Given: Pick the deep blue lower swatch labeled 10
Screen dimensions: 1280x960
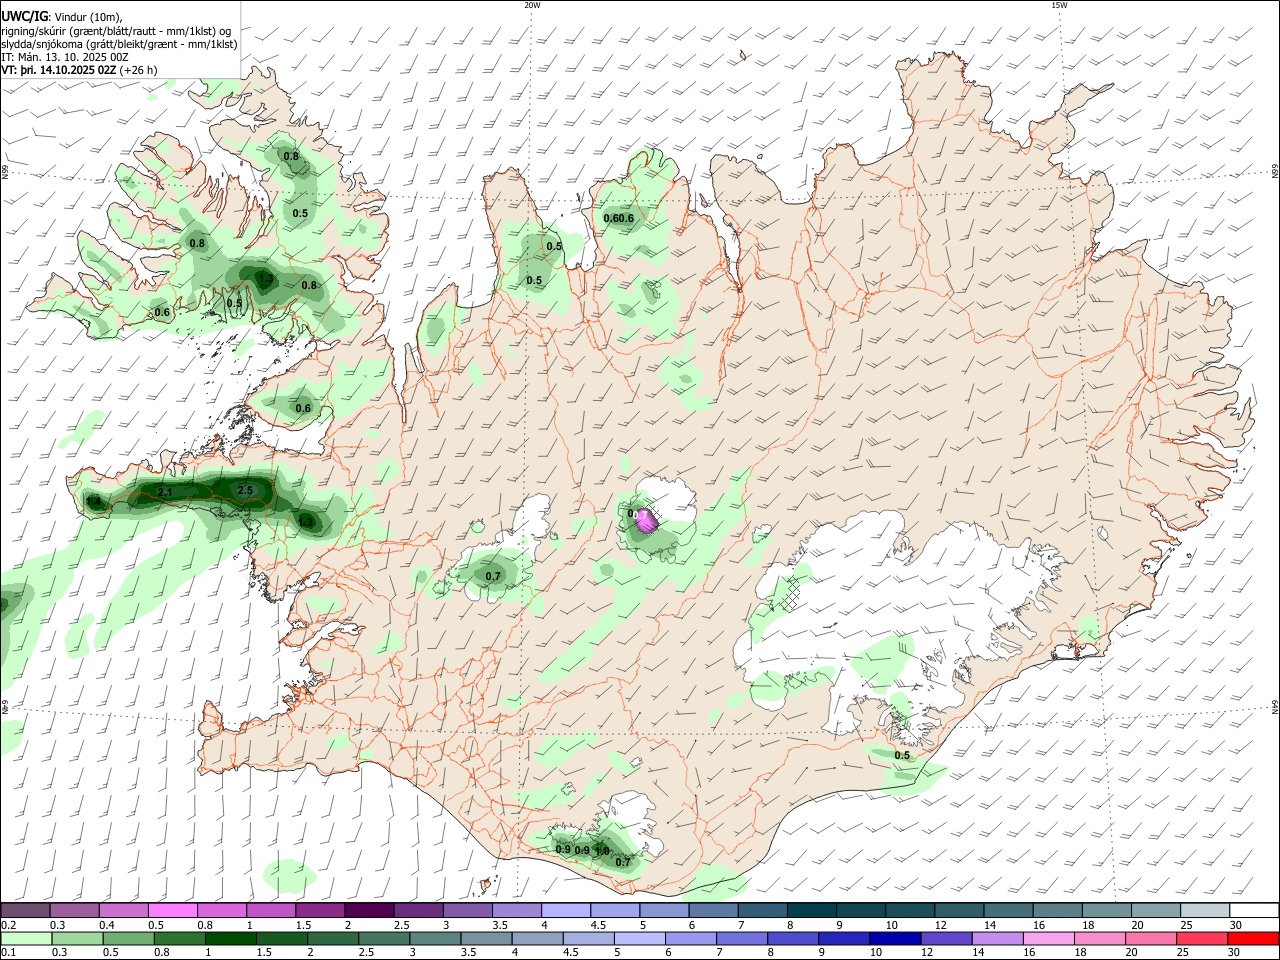Looking at the screenshot, I should click(893, 938).
